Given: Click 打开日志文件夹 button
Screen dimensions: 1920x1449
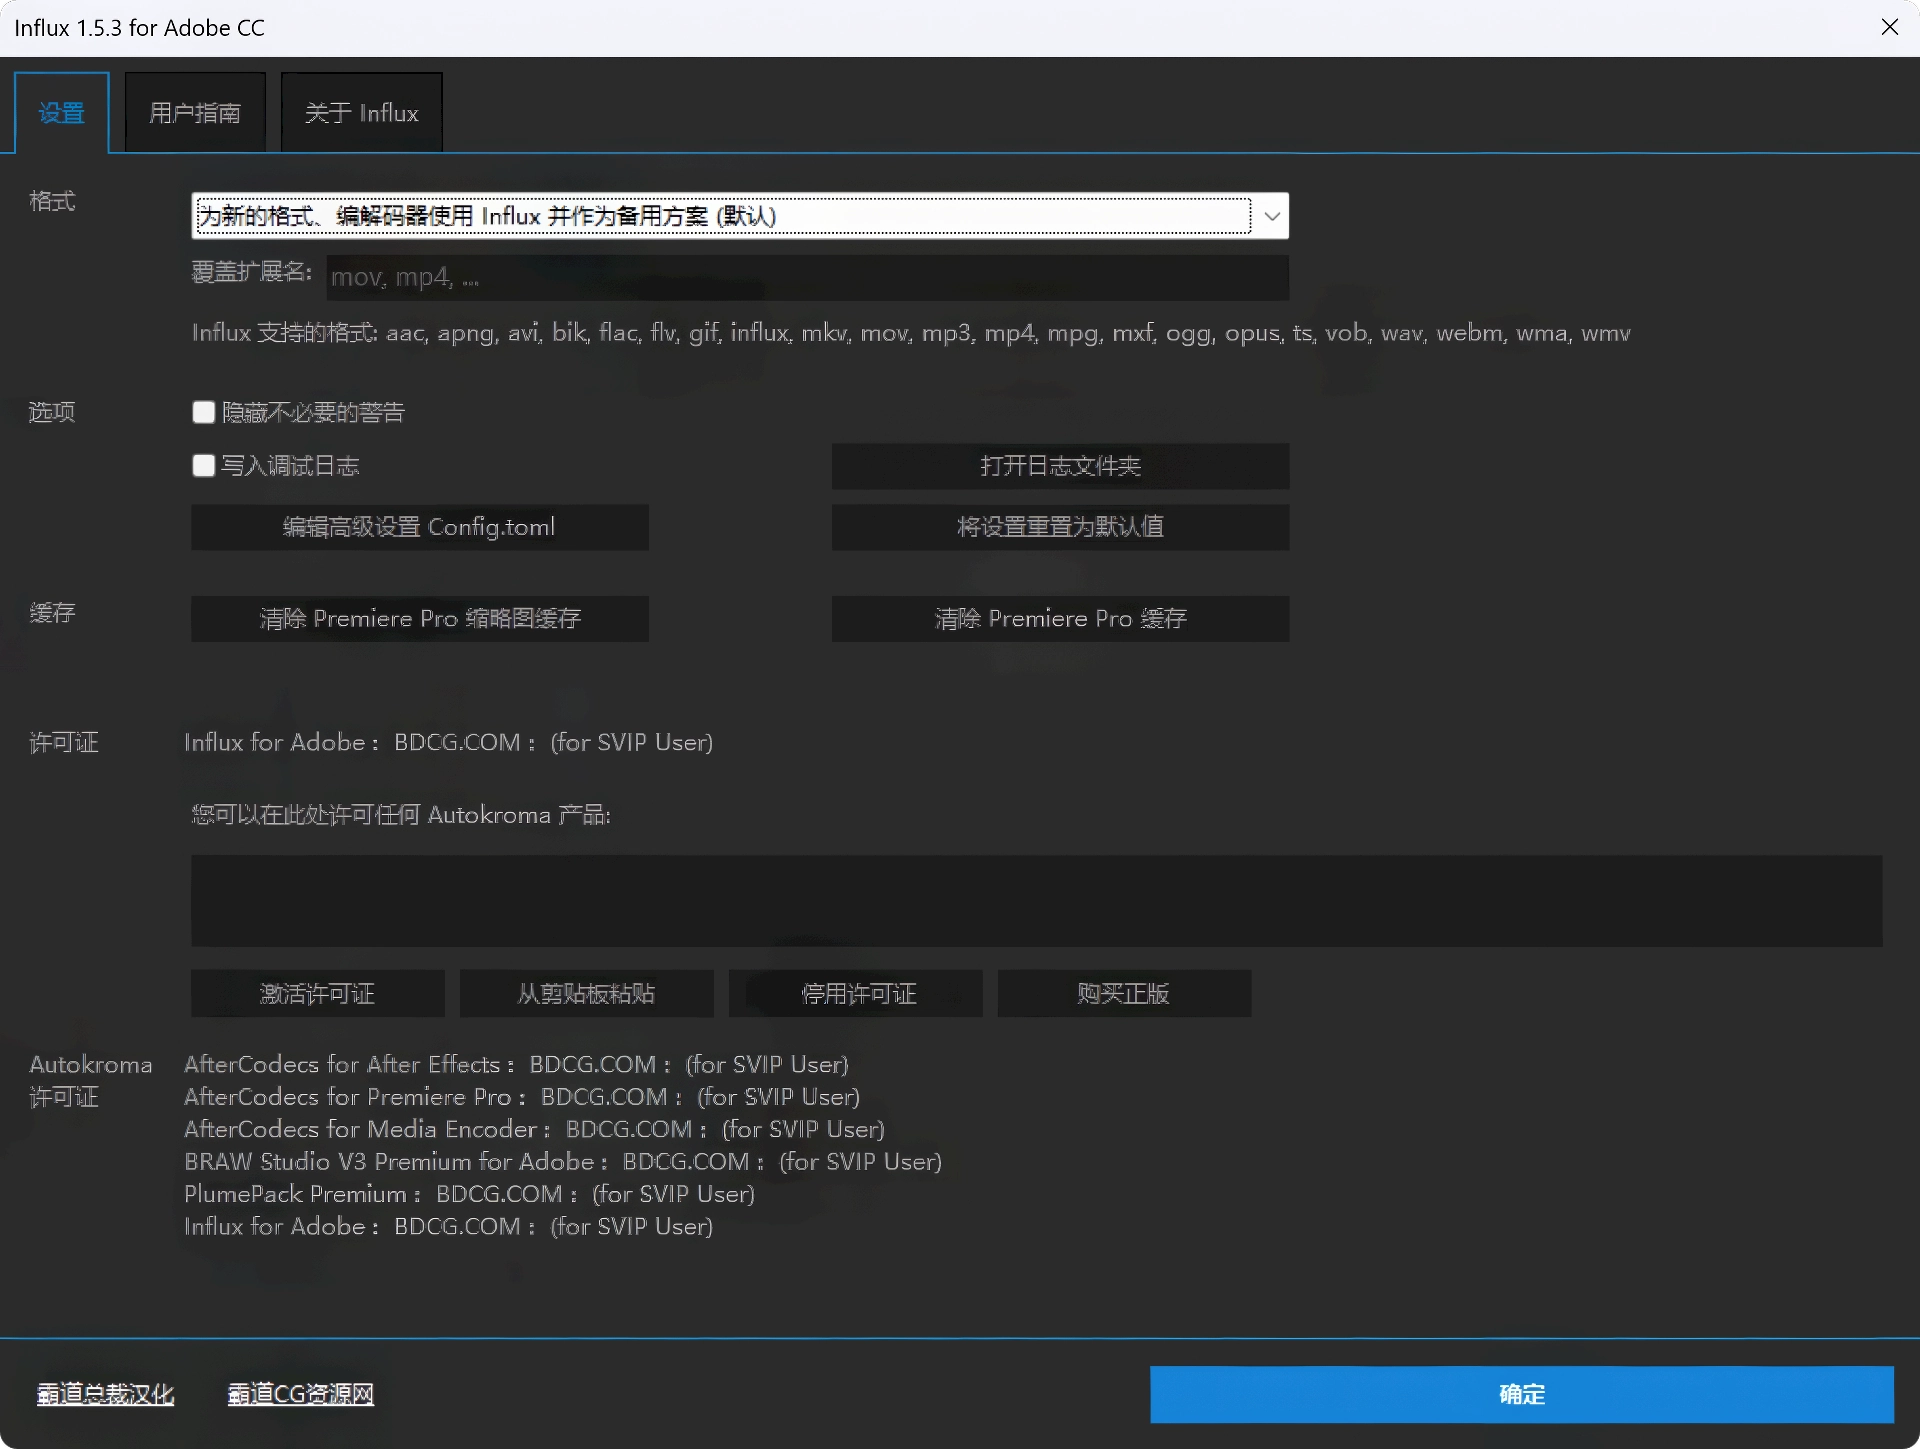Looking at the screenshot, I should click(x=1060, y=466).
